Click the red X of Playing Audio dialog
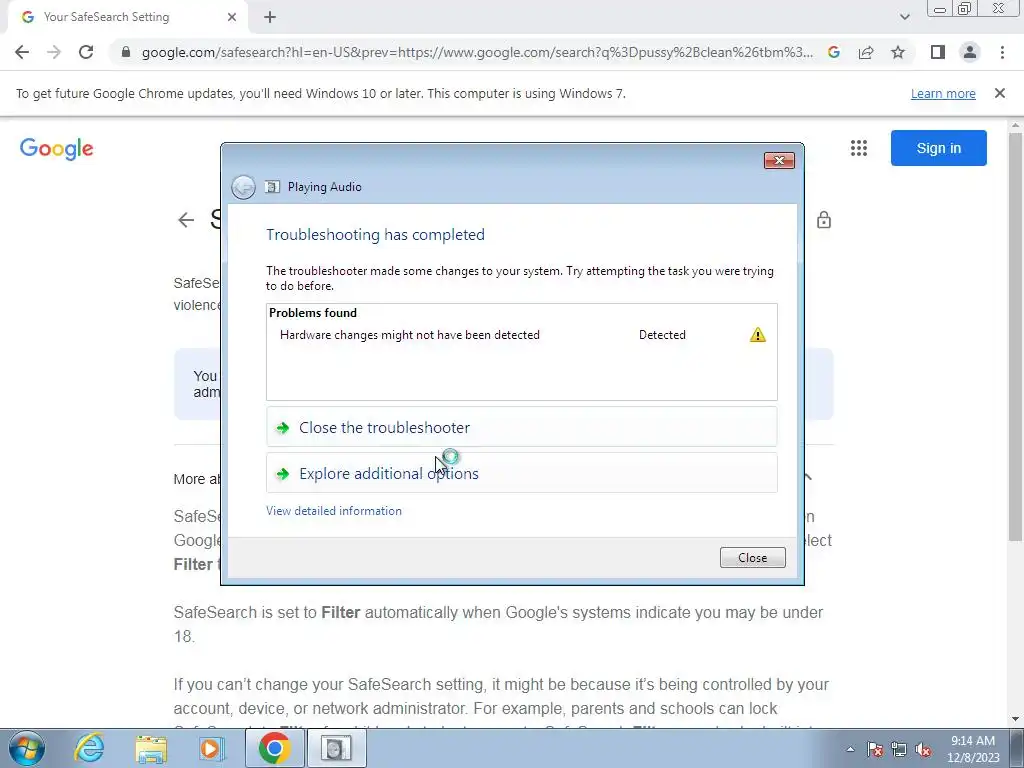This screenshot has width=1024, height=768. tap(779, 160)
